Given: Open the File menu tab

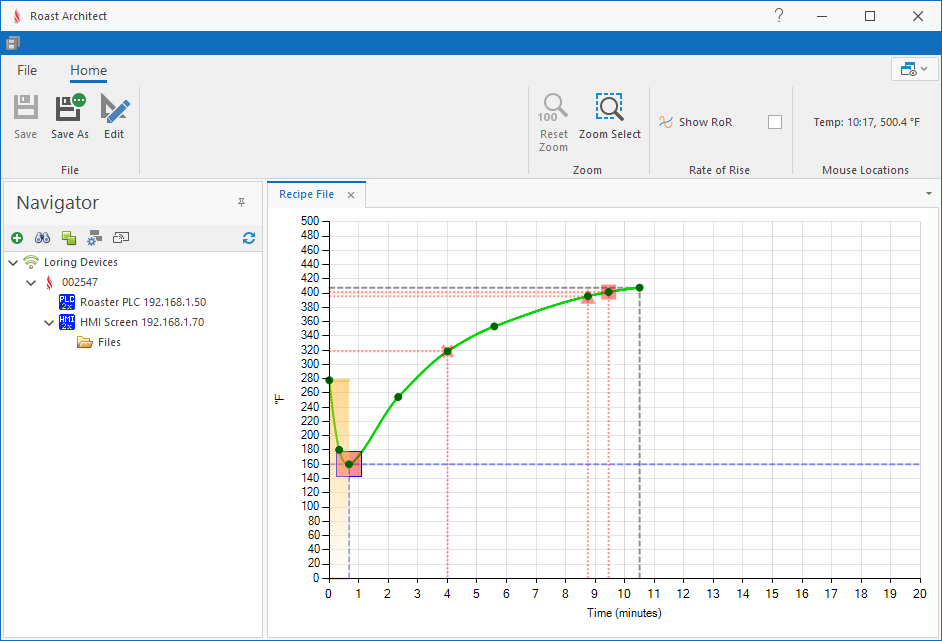Looking at the screenshot, I should (x=27, y=70).
